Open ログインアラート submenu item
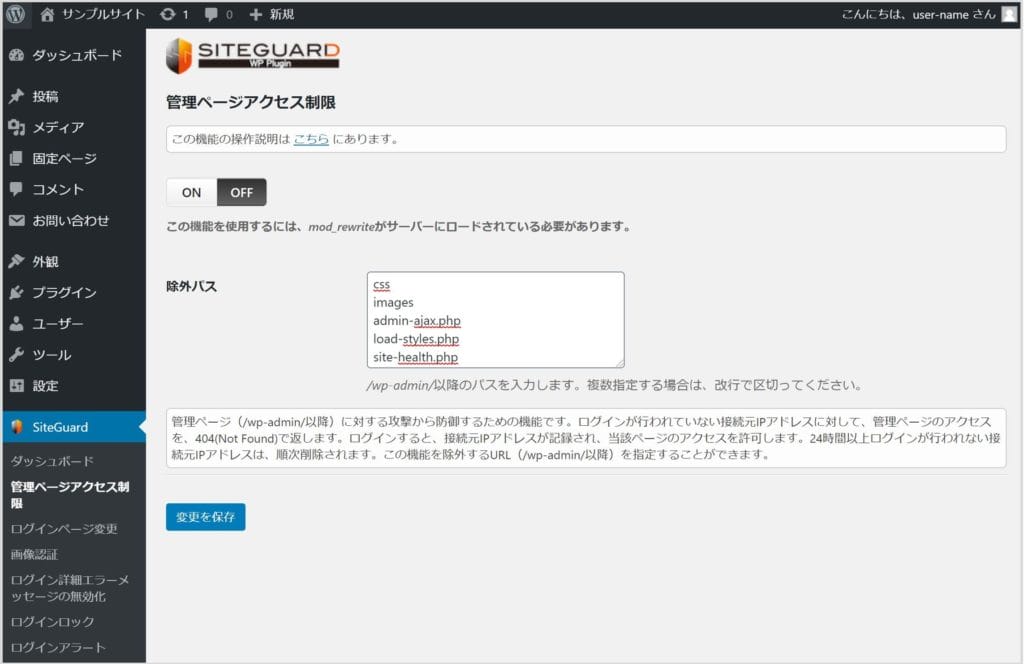 click(58, 648)
